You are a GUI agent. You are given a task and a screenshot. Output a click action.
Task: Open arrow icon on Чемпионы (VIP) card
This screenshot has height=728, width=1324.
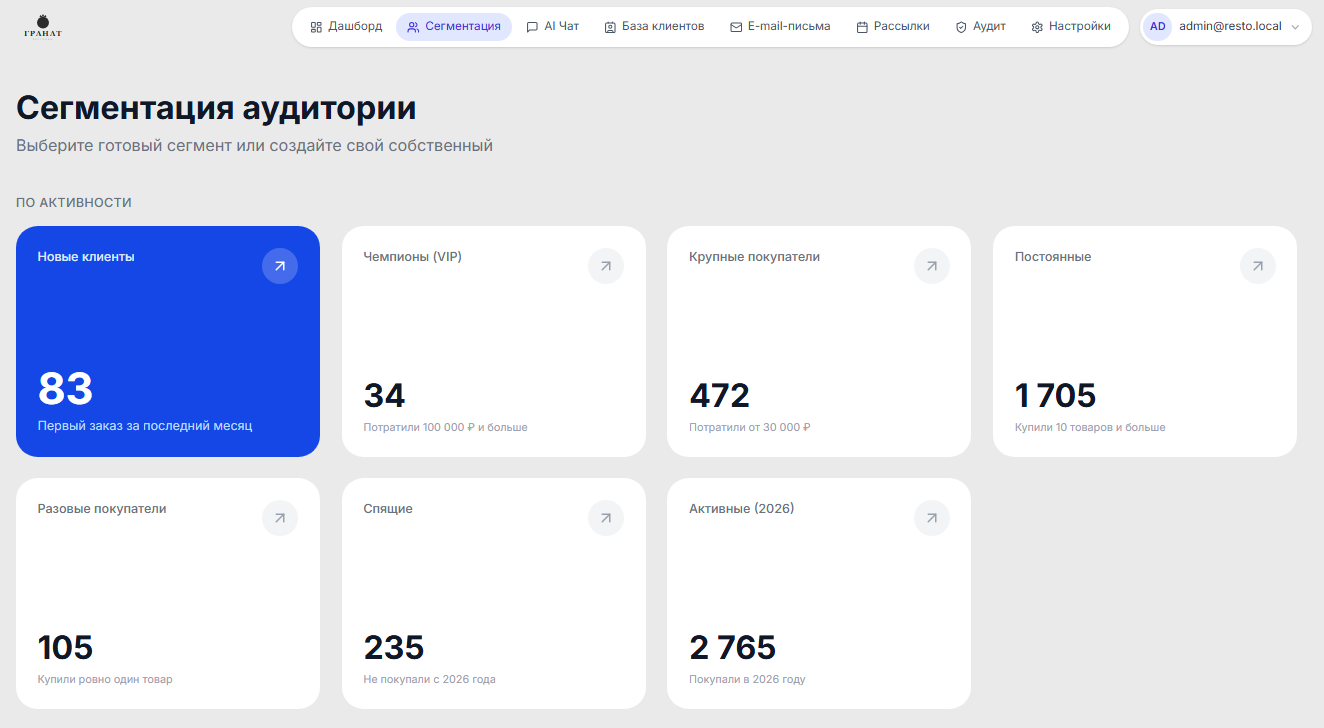[x=606, y=266]
